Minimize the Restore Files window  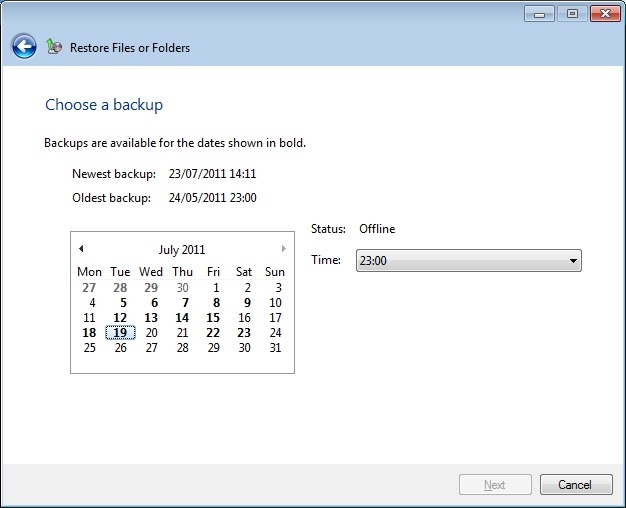541,13
